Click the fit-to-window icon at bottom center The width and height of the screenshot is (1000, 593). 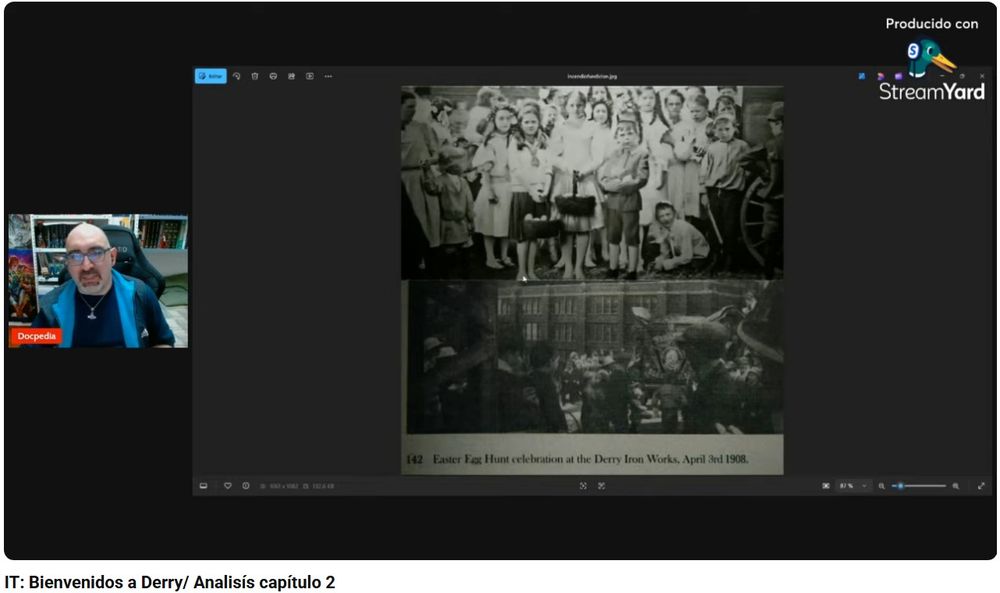(x=583, y=486)
